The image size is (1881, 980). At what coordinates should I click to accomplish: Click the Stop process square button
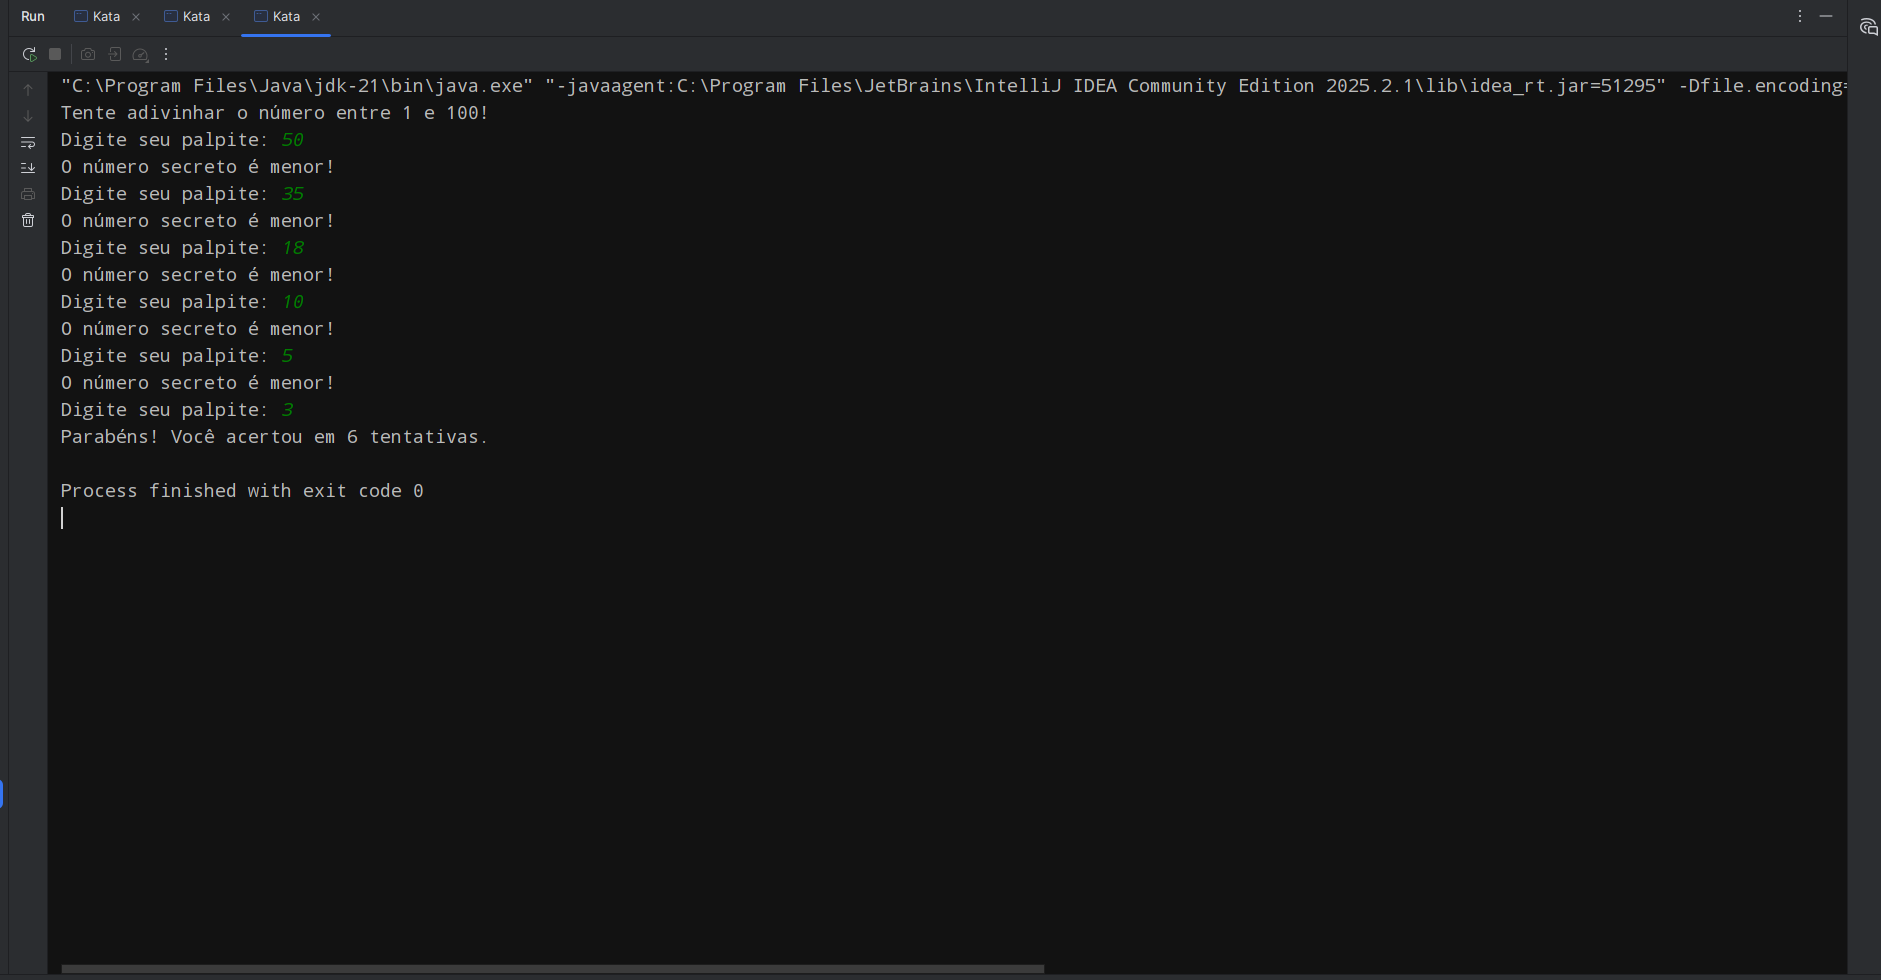click(x=56, y=55)
